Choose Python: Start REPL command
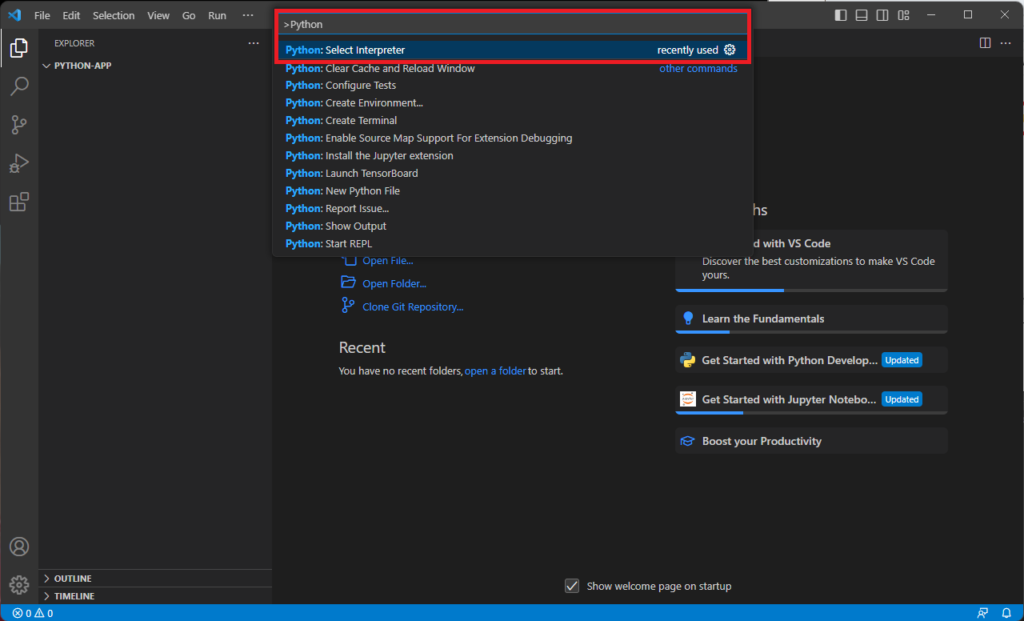 [x=513, y=244]
